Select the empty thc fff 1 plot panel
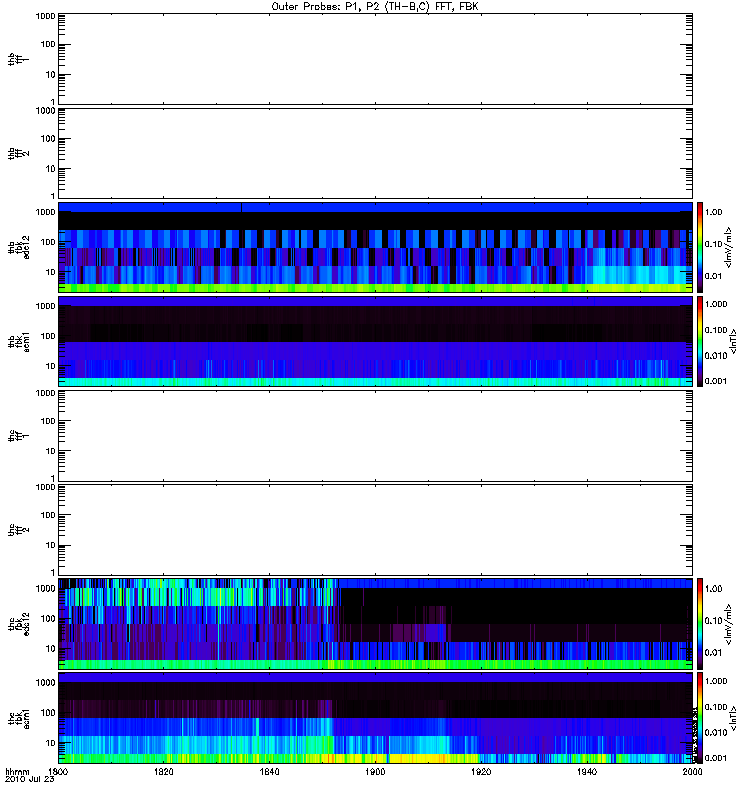Screen dimensions: 750x800 coord(375,436)
